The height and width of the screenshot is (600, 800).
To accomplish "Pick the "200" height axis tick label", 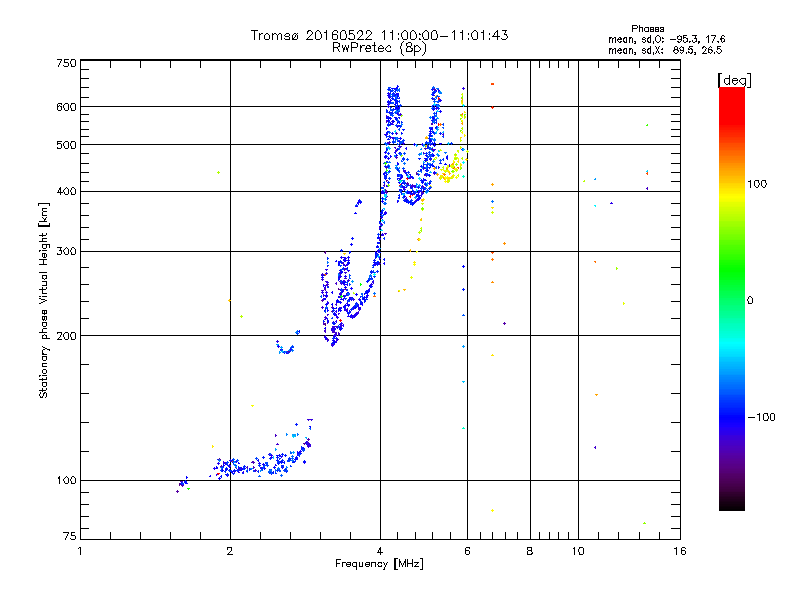I will click(66, 336).
